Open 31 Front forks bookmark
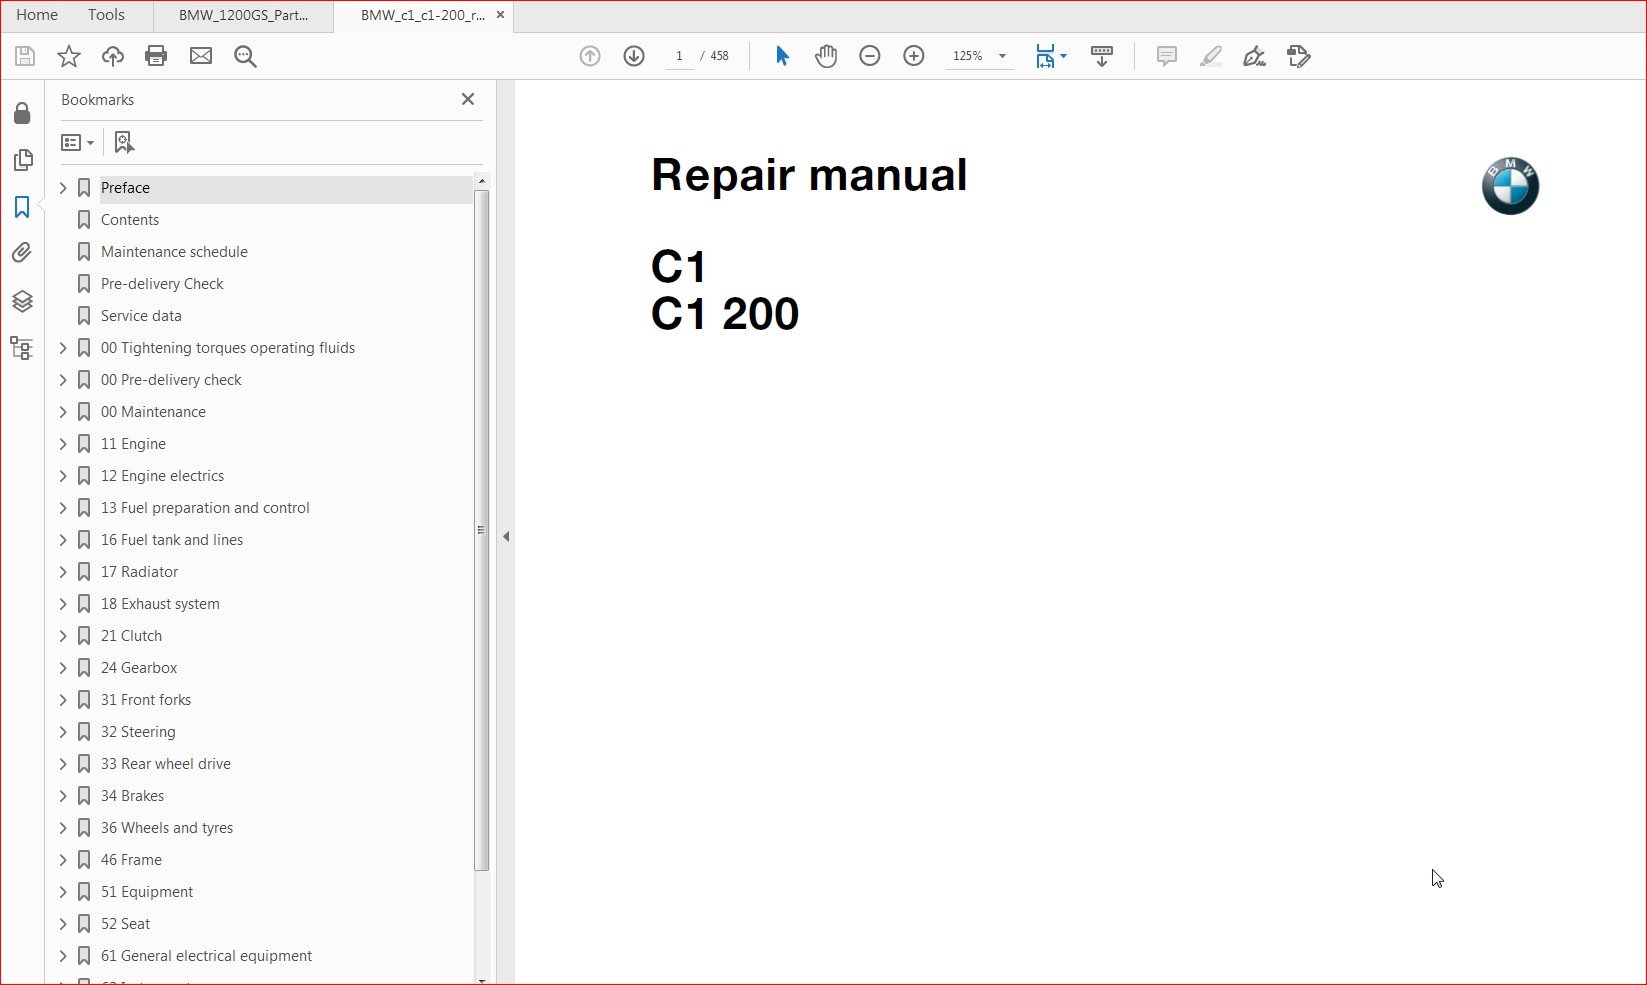The width and height of the screenshot is (1647, 985). coord(146,700)
